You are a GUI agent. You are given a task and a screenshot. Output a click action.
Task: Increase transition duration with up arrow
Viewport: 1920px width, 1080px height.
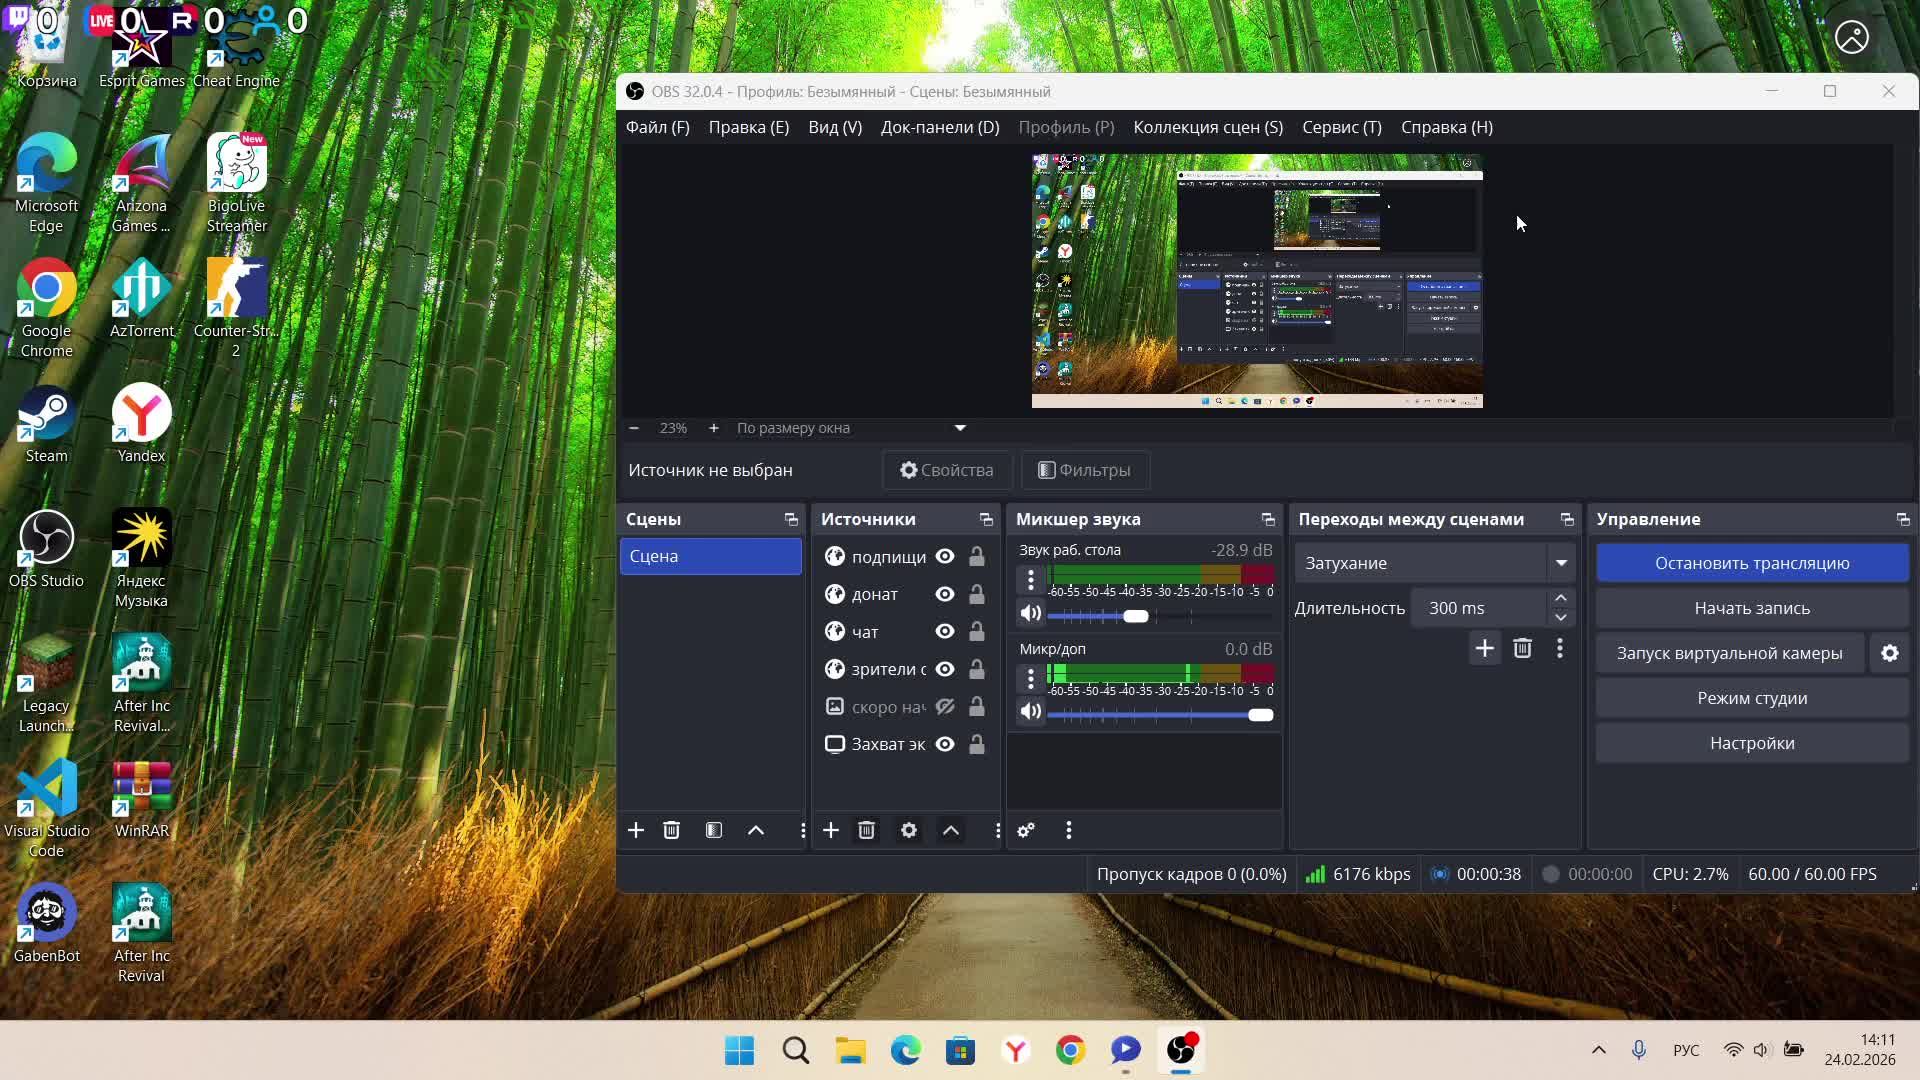click(1561, 598)
